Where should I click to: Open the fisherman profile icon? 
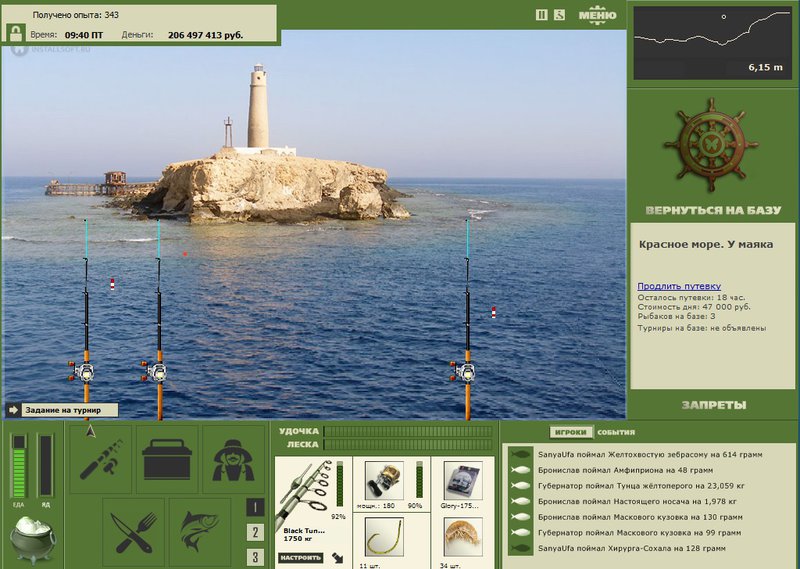pyautogui.click(x=233, y=459)
